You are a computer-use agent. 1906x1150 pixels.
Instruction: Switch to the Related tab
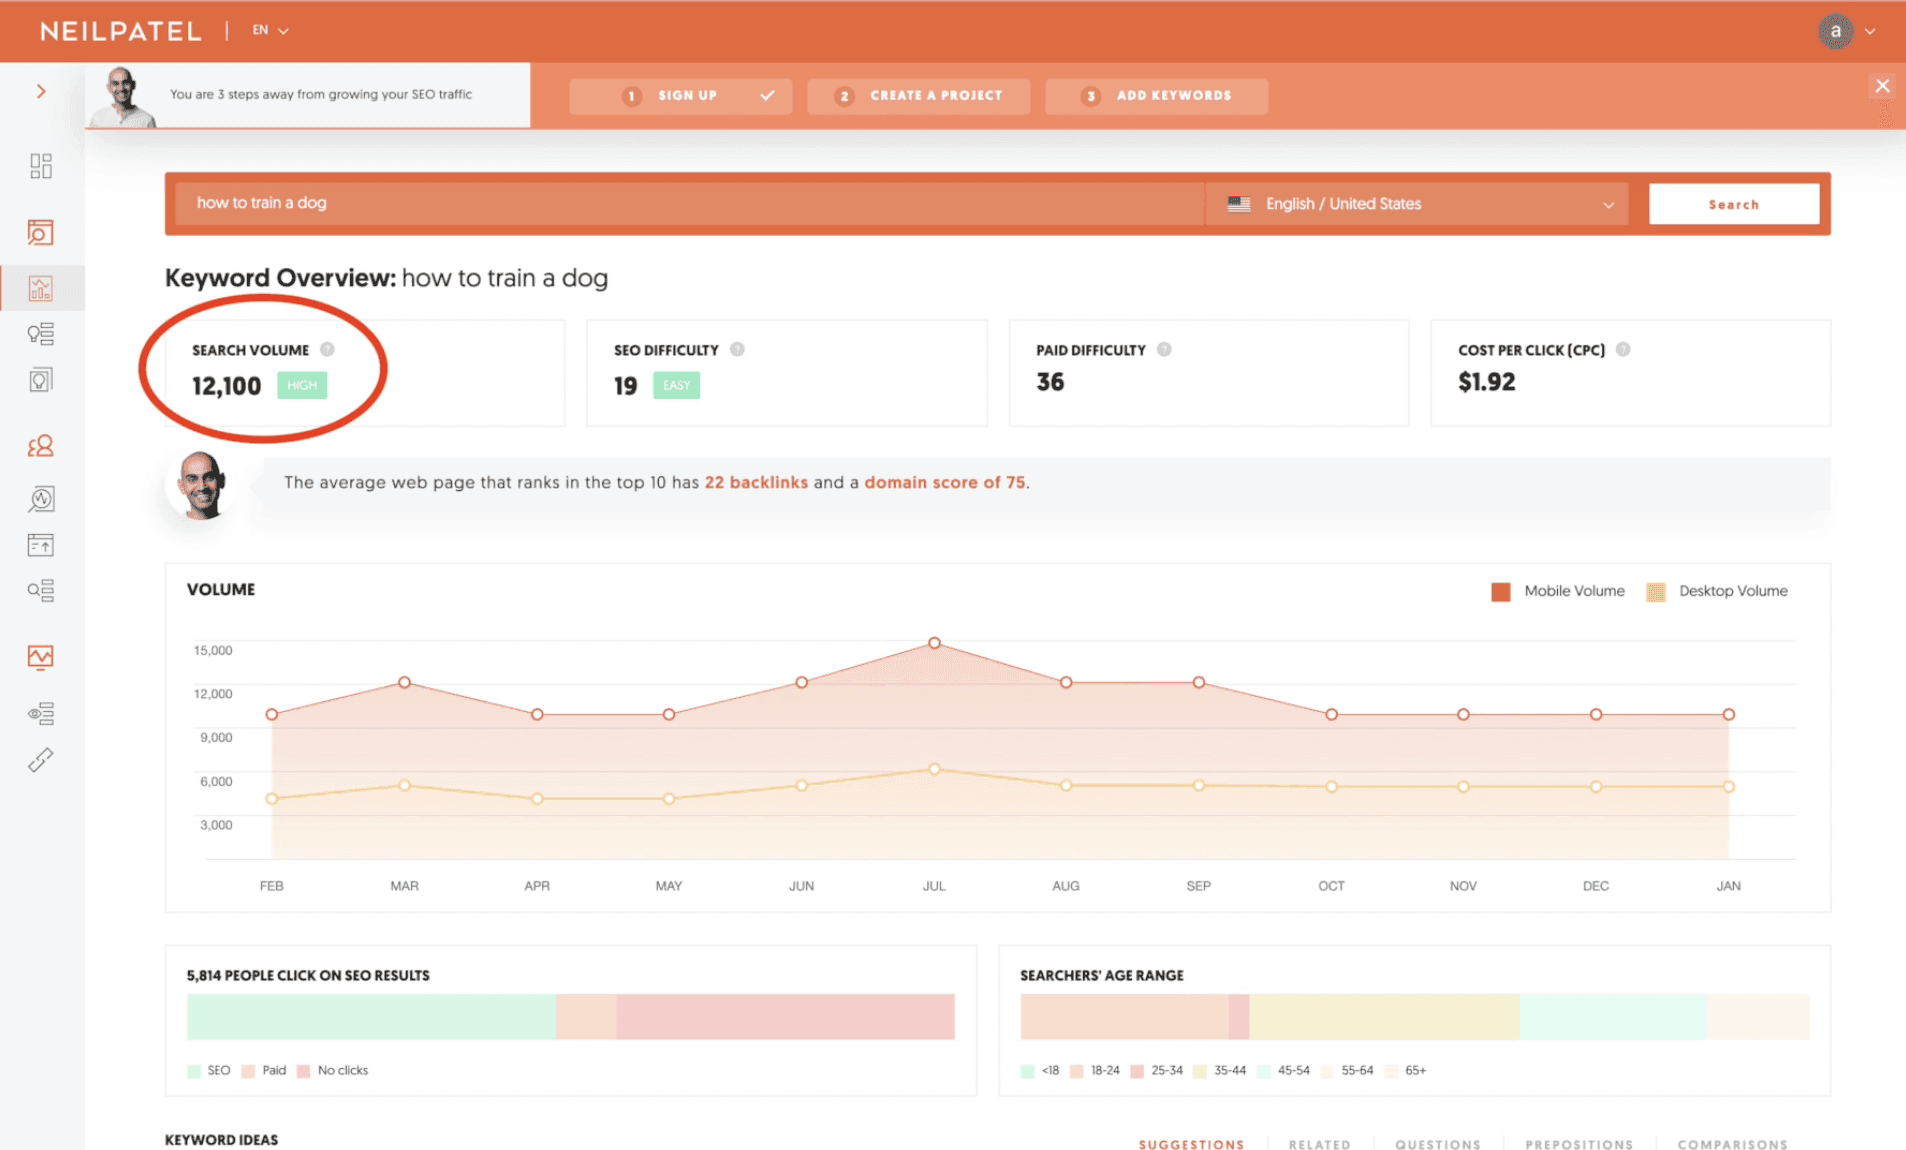(1319, 1143)
